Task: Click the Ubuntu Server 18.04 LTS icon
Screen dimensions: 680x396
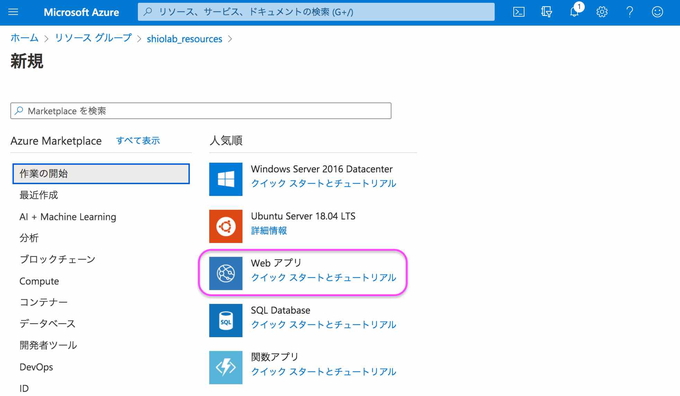Action: pos(226,226)
